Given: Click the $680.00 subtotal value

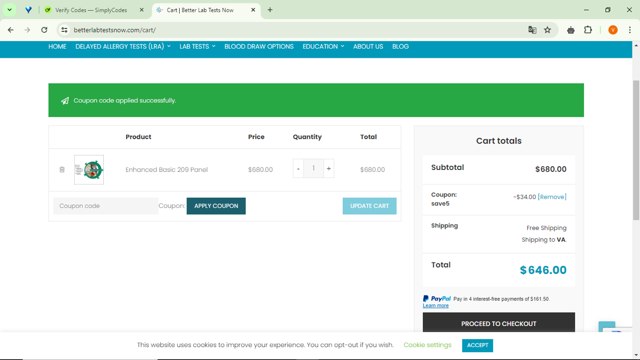Looking at the screenshot, I should [551, 169].
